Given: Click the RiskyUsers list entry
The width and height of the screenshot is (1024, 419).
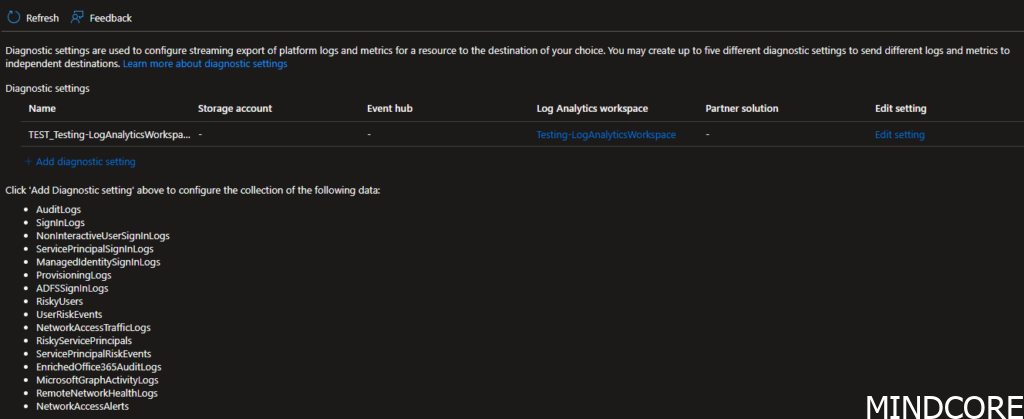Looking at the screenshot, I should pyautogui.click(x=59, y=301).
